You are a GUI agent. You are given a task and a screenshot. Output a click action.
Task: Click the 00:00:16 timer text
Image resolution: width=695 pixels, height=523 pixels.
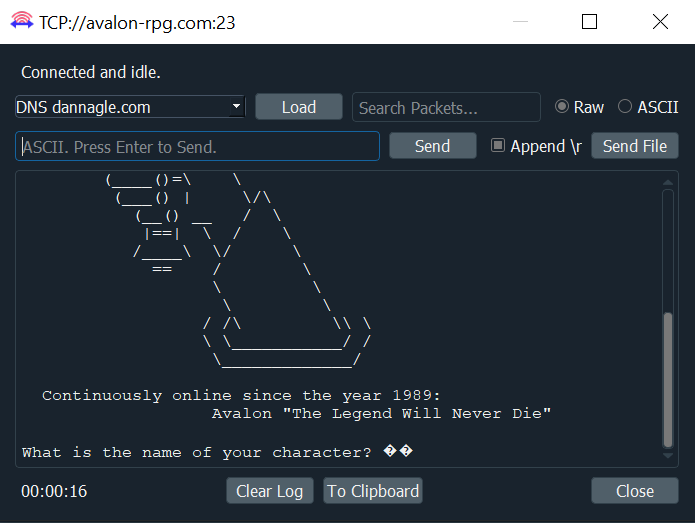pos(54,491)
